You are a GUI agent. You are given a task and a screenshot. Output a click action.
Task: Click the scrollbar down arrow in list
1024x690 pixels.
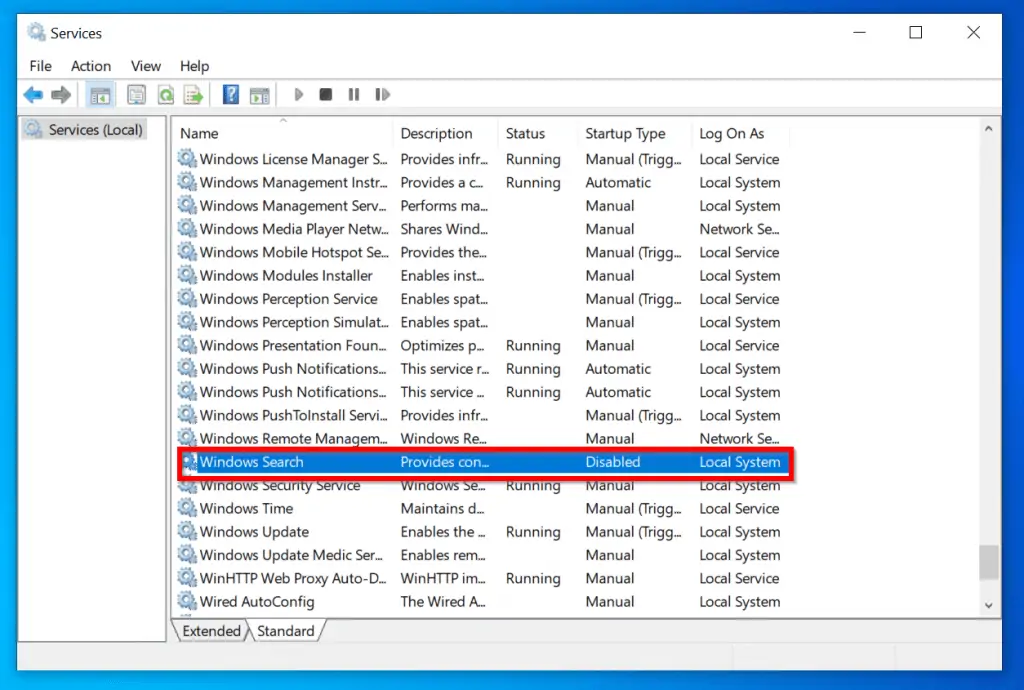click(x=988, y=605)
